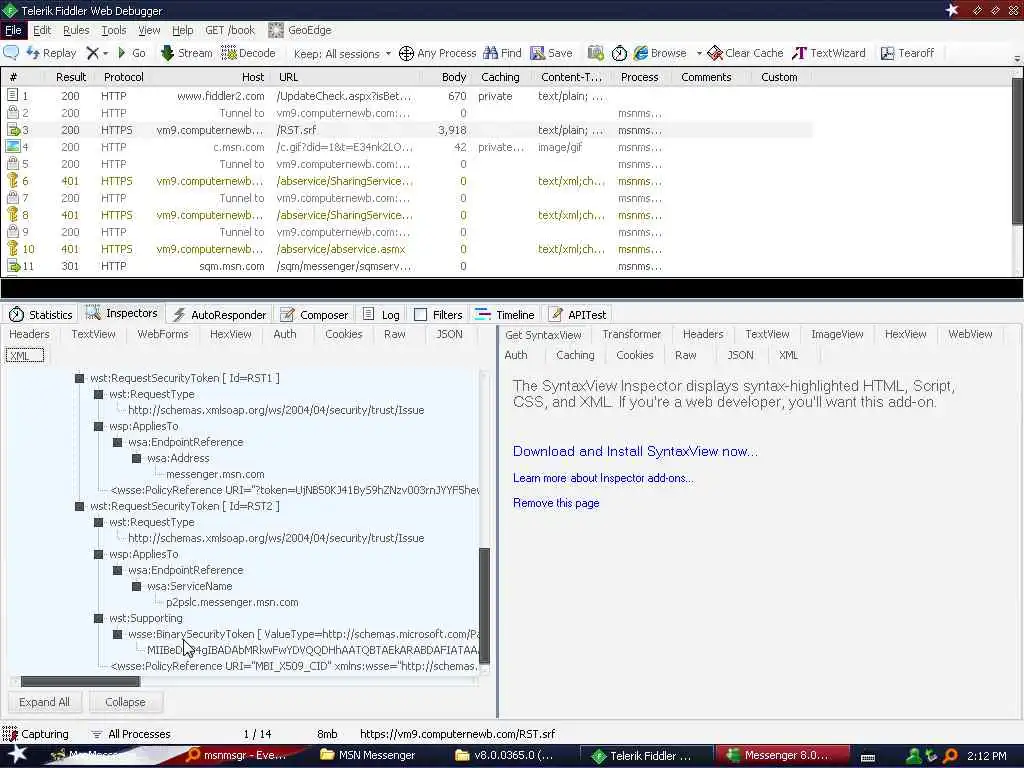Open the View menu

(149, 30)
